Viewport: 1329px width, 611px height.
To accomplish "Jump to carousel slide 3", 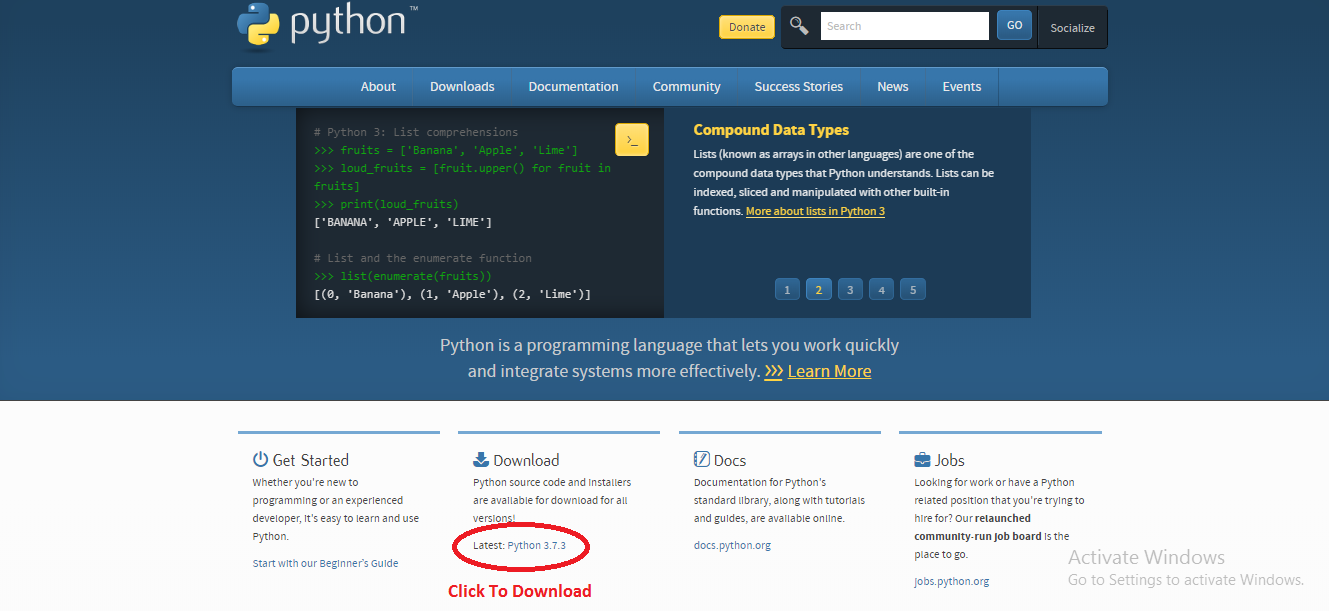I will tap(849, 289).
